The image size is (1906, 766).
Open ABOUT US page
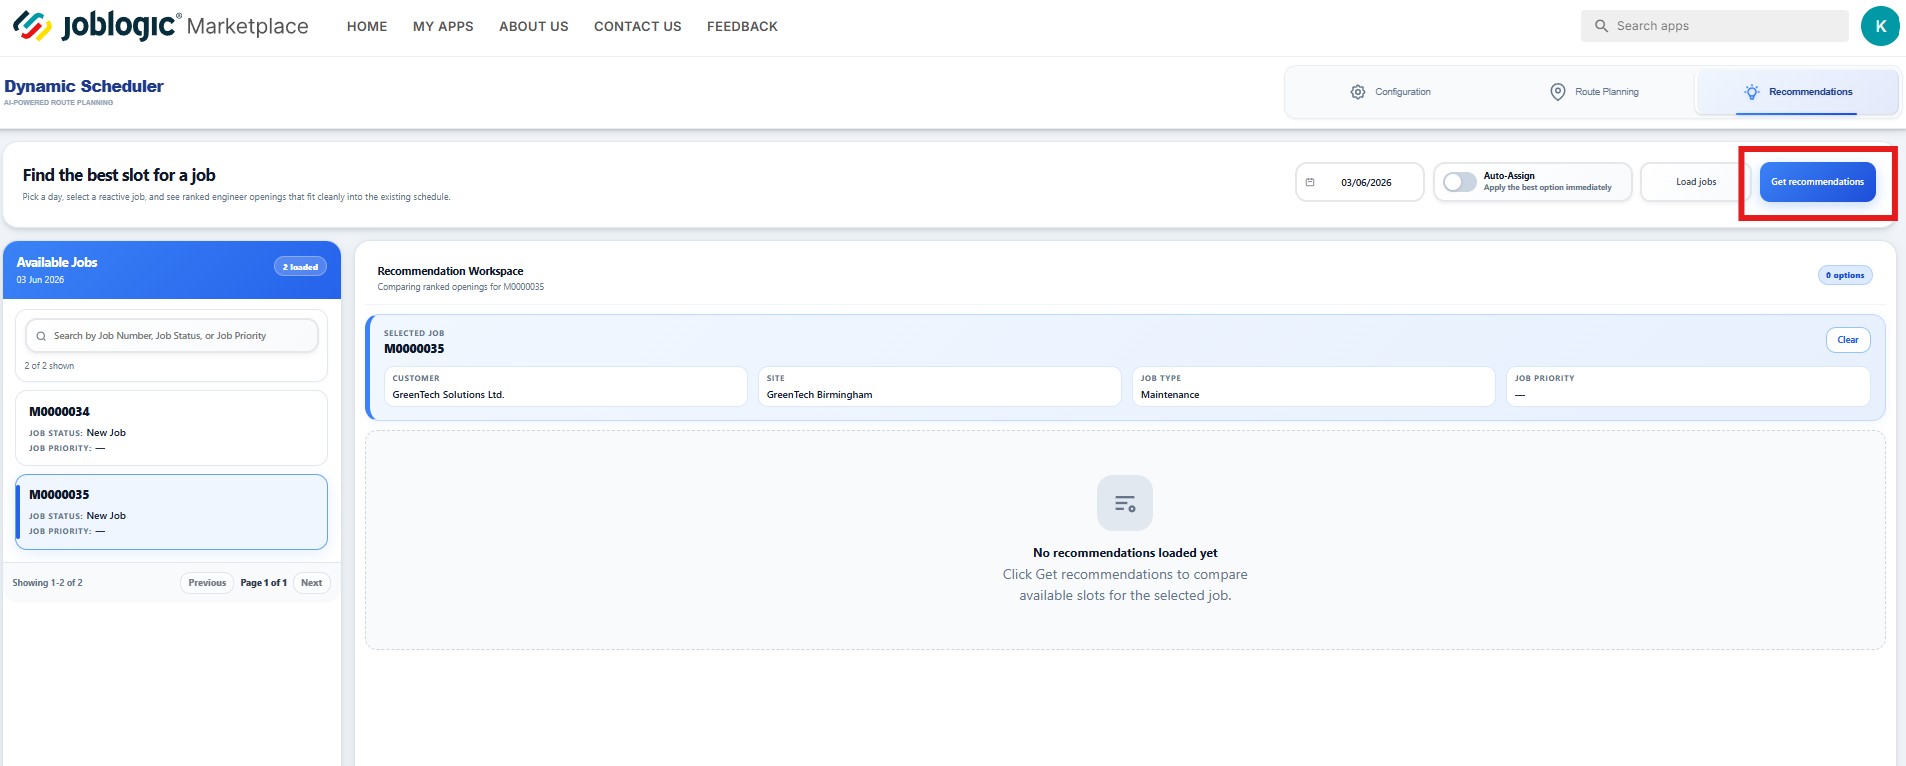534,26
